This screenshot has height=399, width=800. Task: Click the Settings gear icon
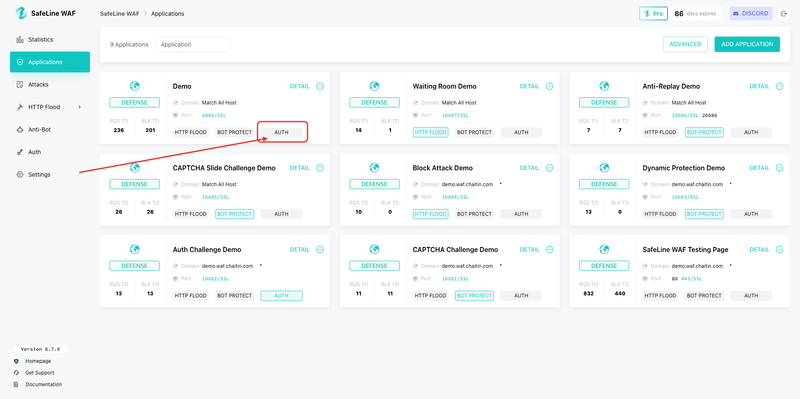(20, 174)
